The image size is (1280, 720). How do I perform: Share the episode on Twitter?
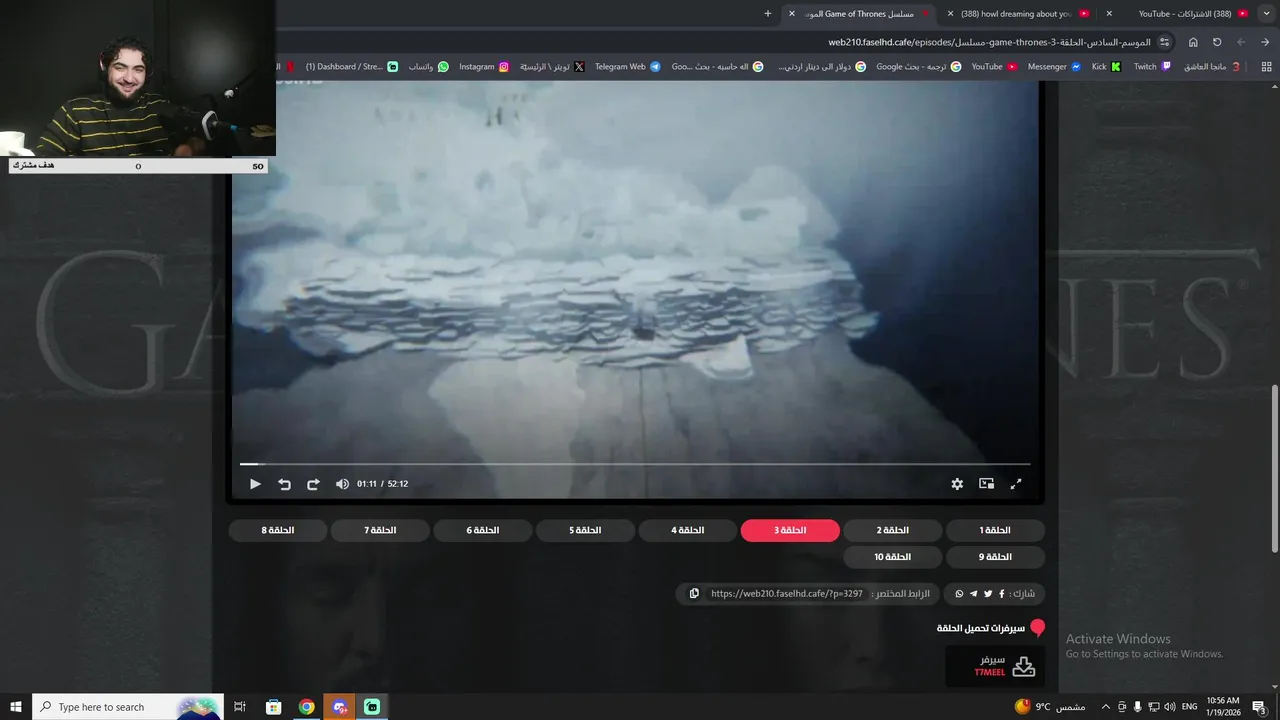tap(988, 594)
